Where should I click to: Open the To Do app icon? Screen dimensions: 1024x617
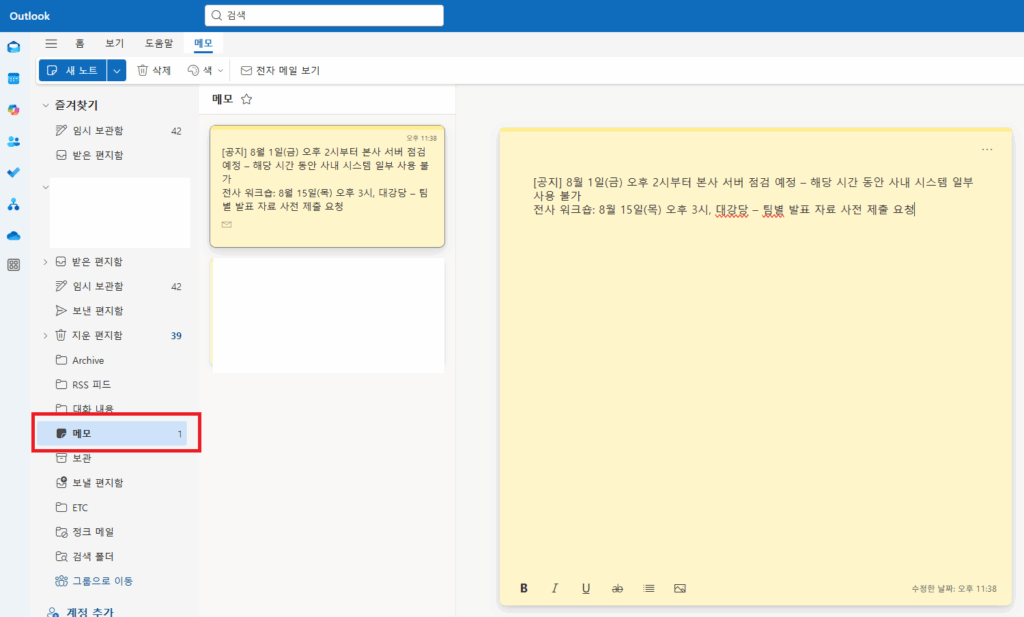[x=13, y=172]
